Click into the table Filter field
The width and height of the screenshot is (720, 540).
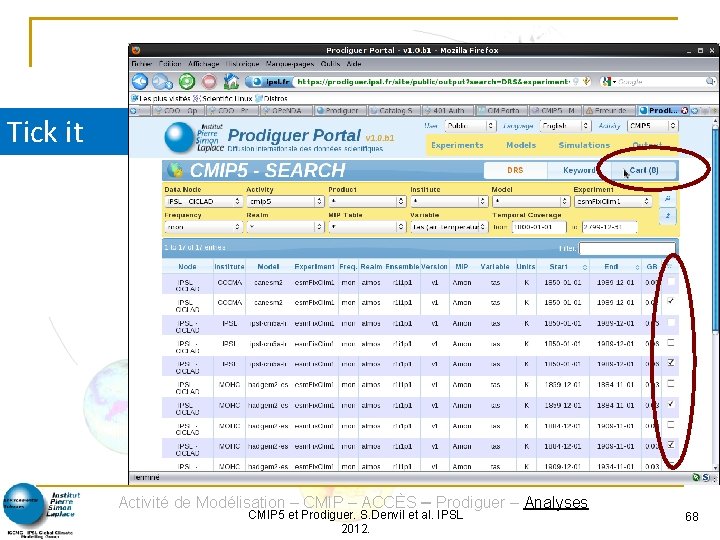tap(627, 248)
